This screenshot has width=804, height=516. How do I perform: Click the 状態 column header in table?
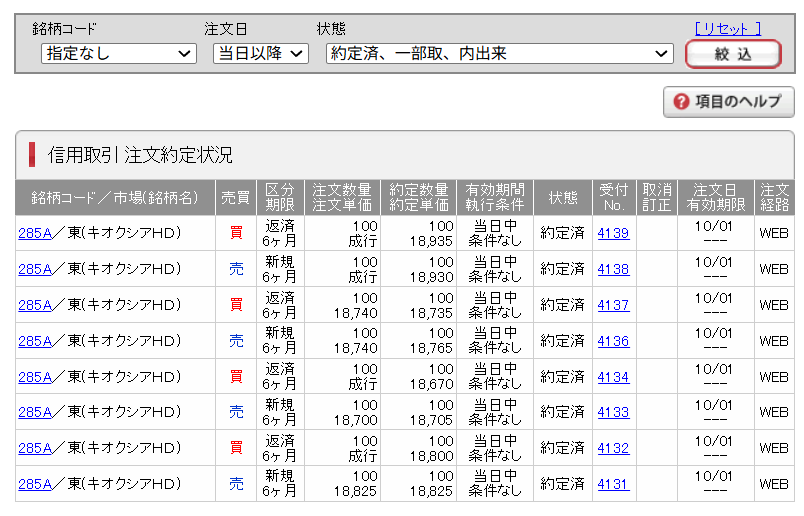point(563,197)
